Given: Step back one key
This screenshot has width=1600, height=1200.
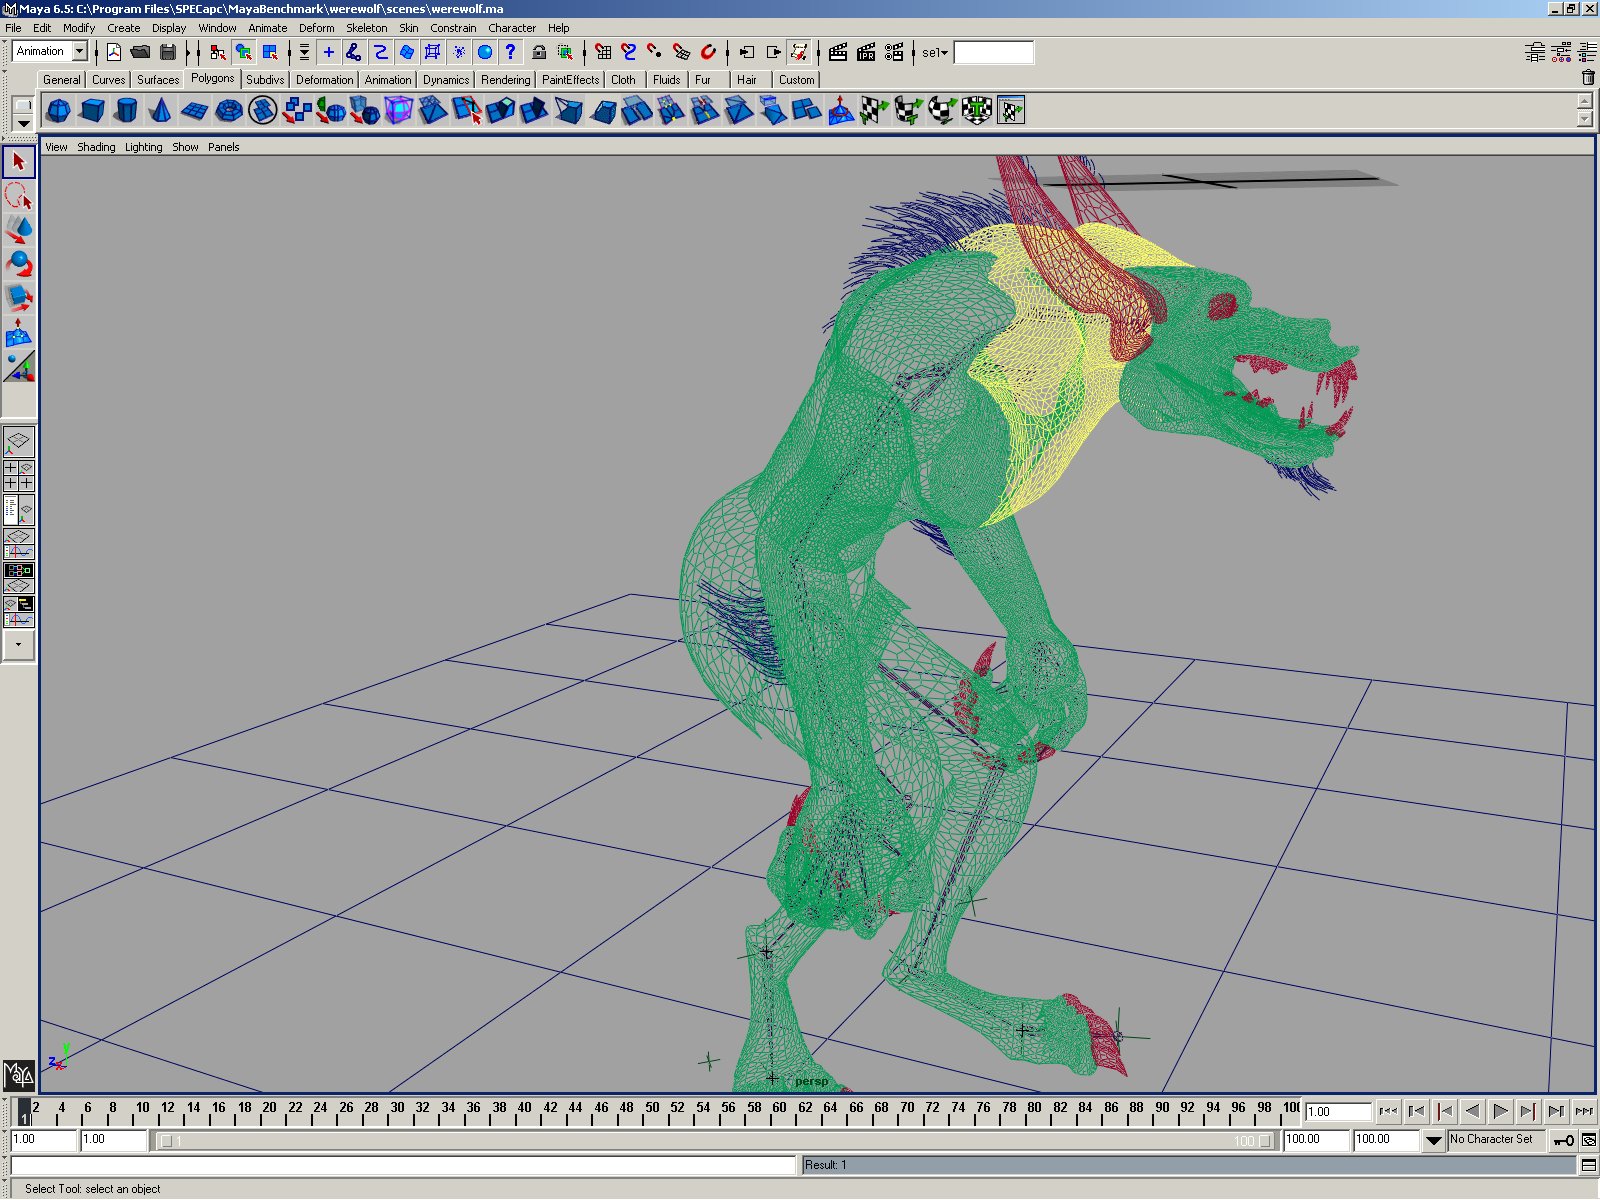Looking at the screenshot, I should point(1444,1111).
